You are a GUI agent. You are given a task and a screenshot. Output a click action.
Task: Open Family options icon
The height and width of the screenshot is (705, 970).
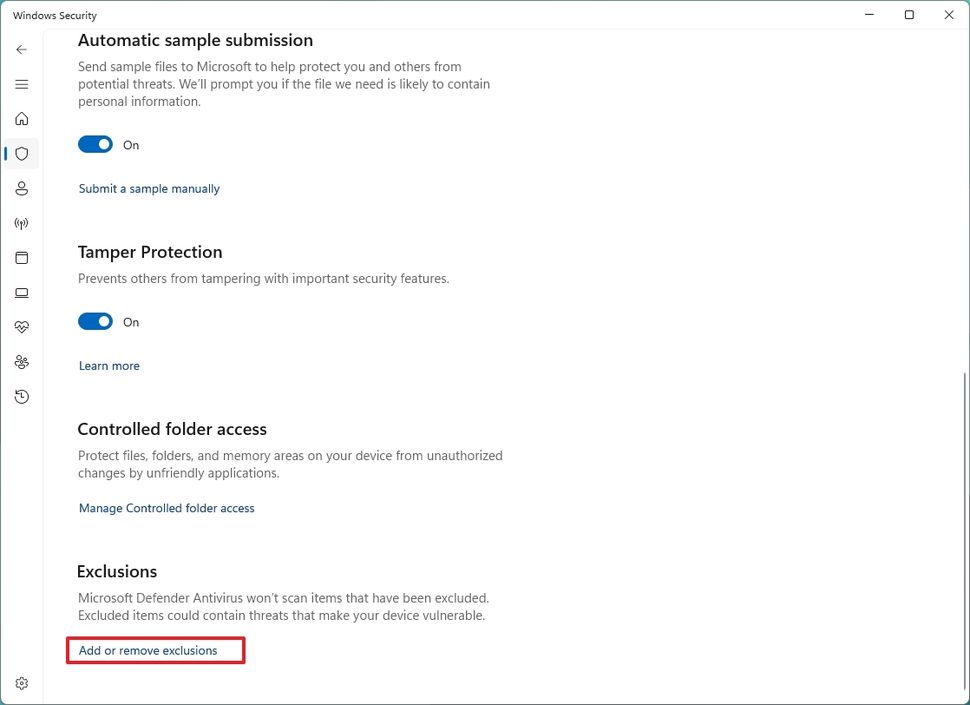point(22,362)
